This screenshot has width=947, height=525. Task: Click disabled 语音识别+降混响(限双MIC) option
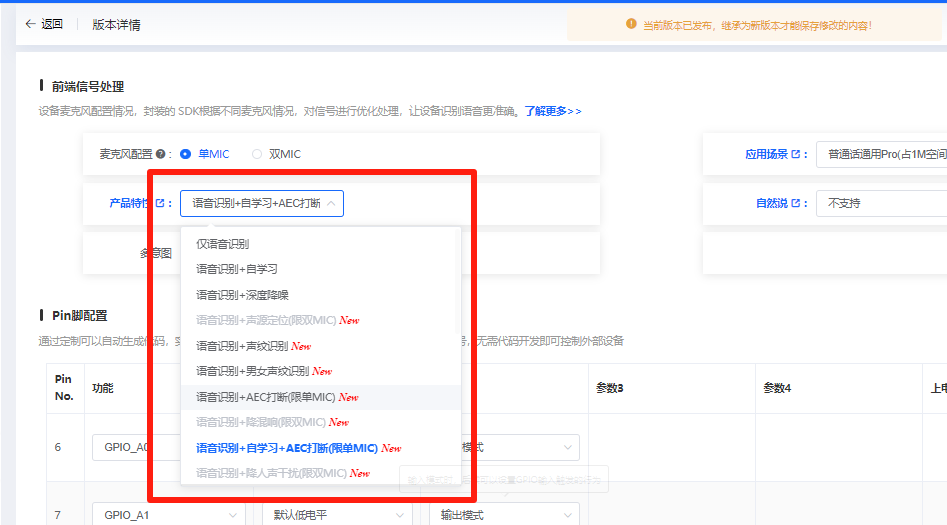[x=320, y=422]
